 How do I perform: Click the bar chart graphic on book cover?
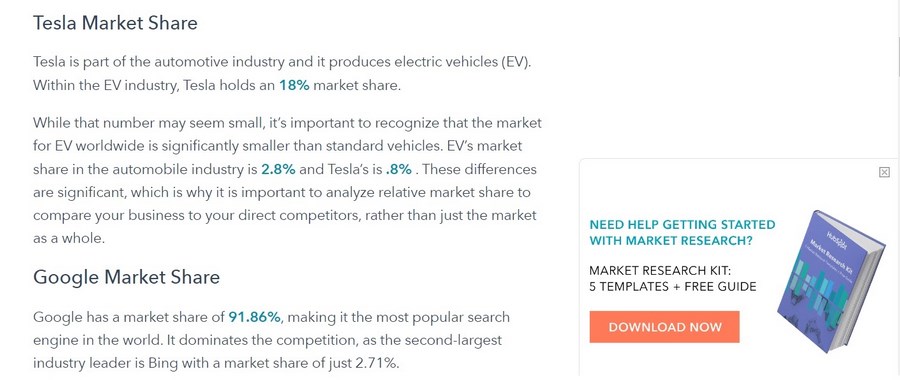(819, 285)
